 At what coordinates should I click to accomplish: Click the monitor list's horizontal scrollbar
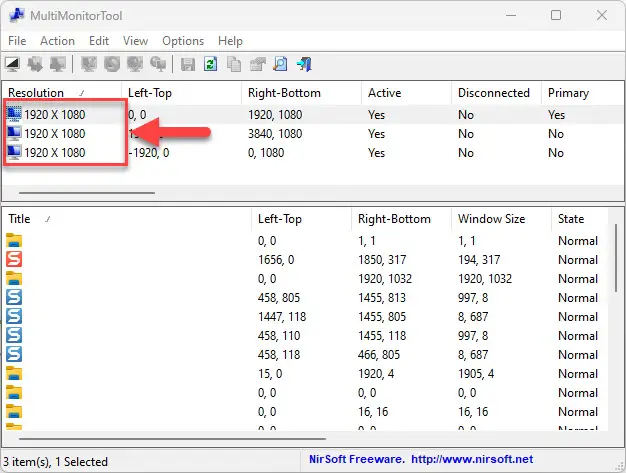coord(86,192)
